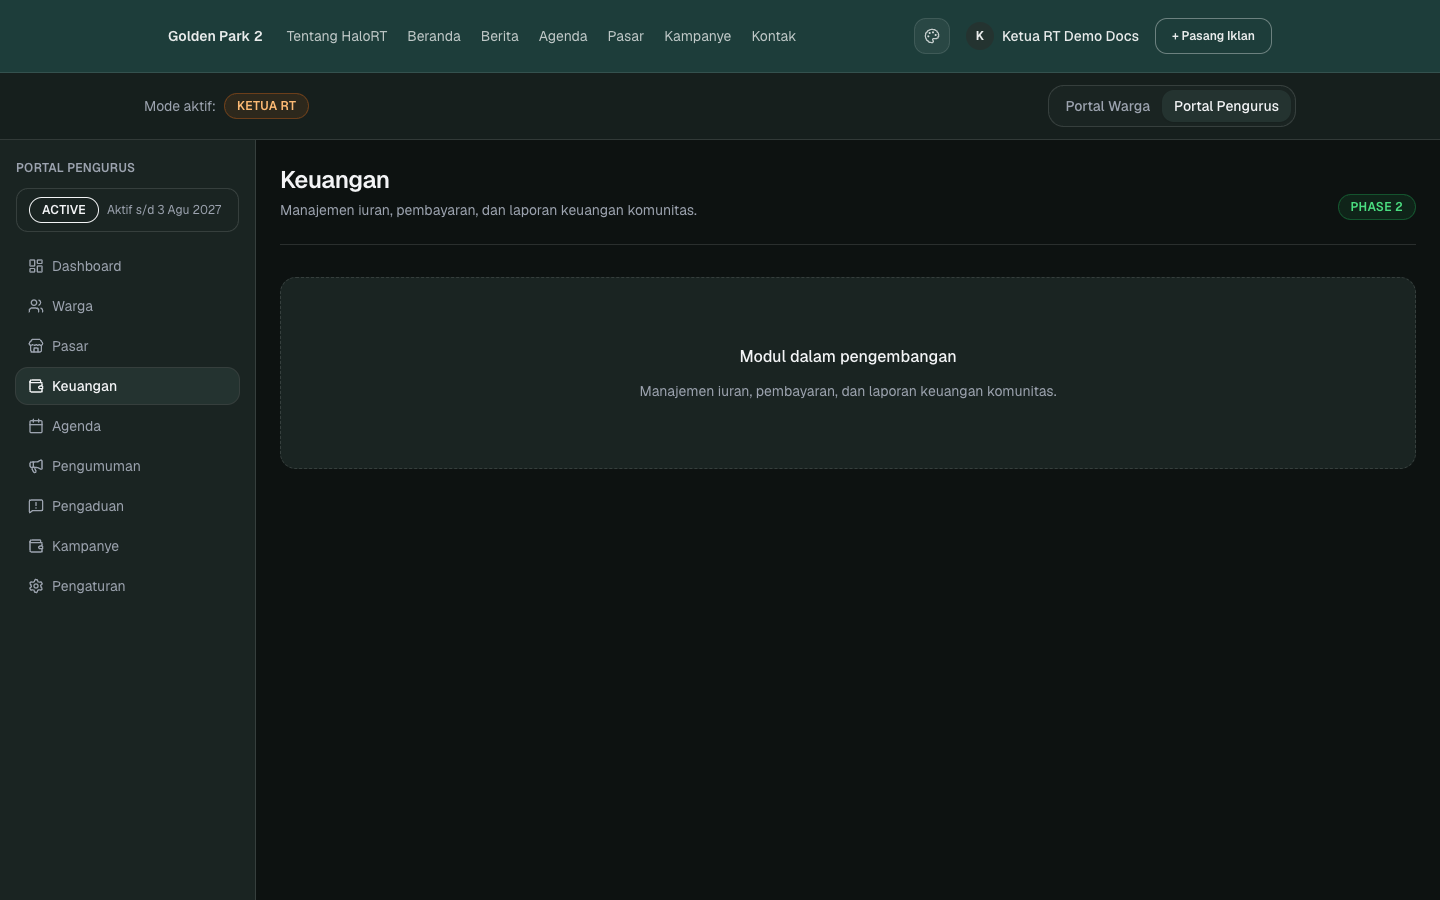Click the Keuangan wallet icon

[36, 386]
